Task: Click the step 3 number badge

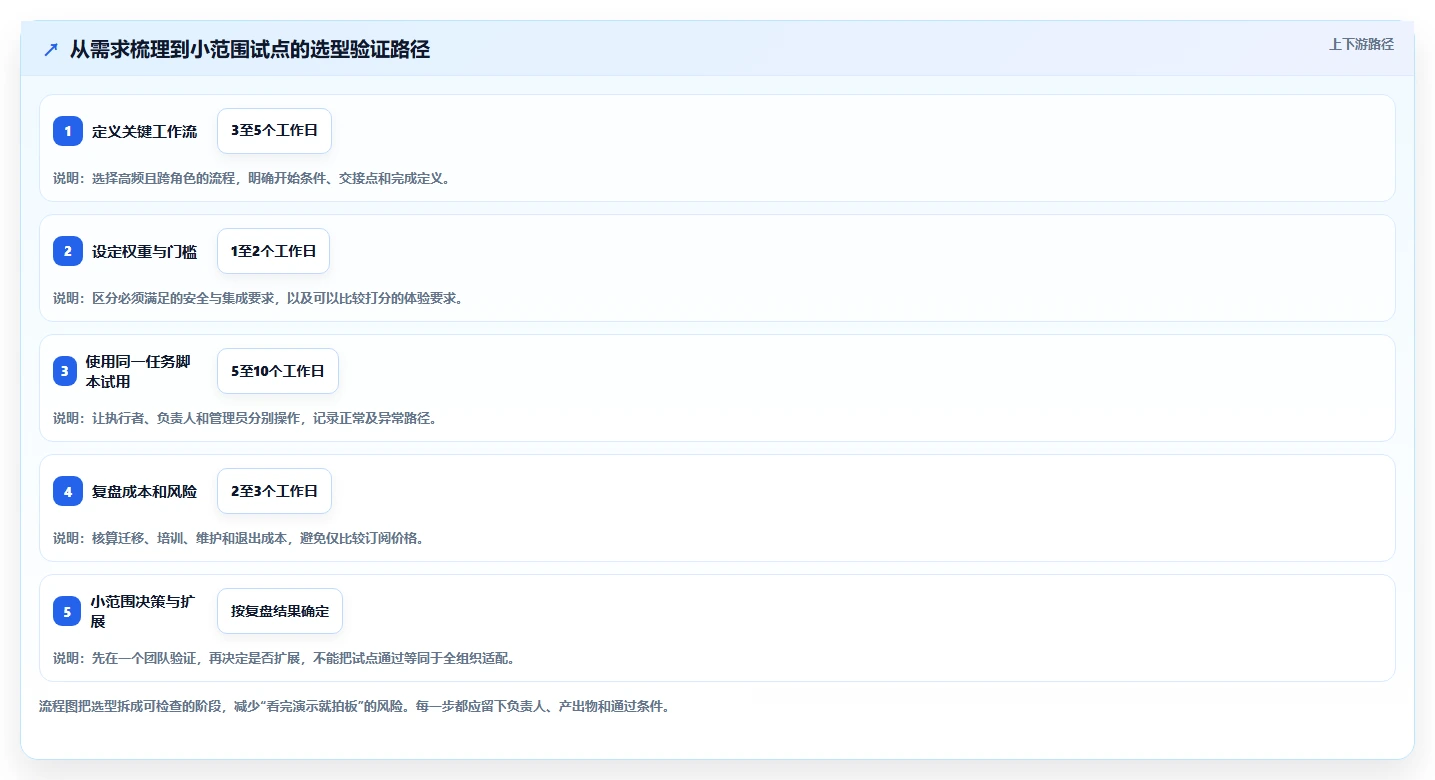Action: click(65, 371)
